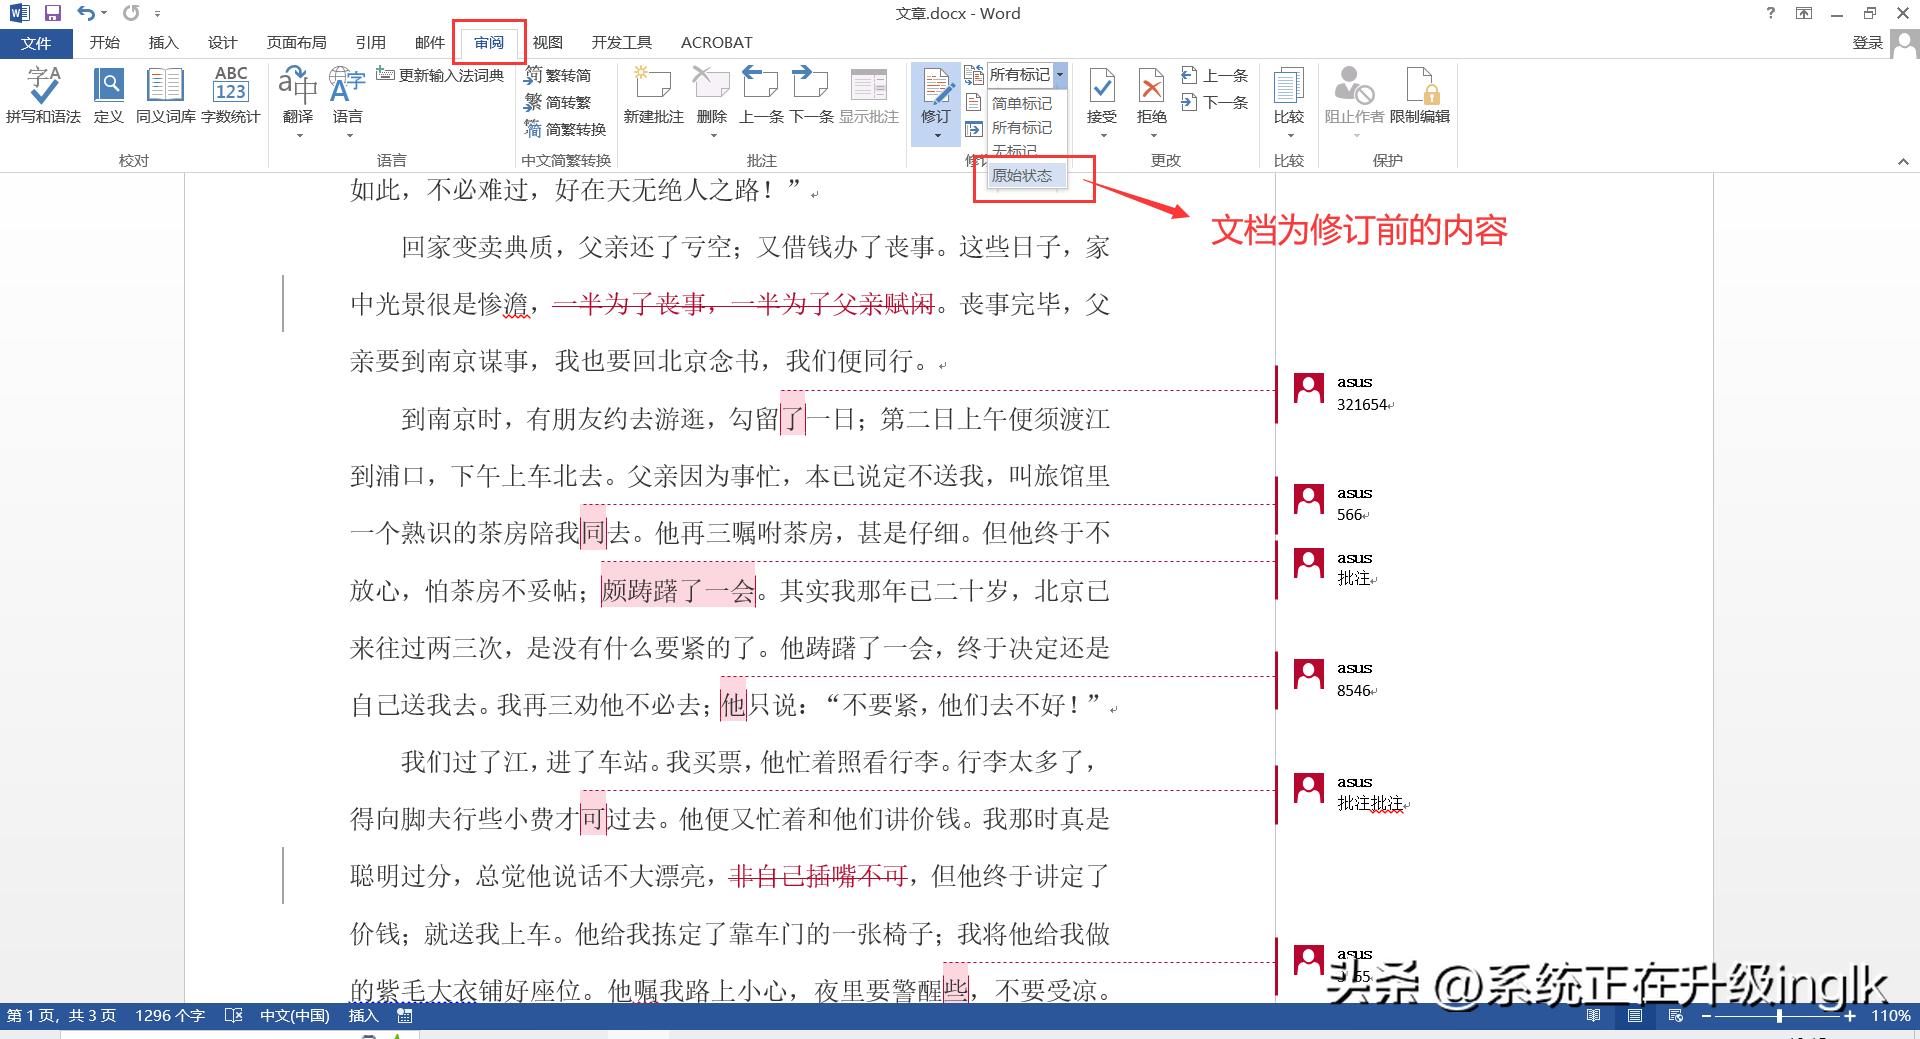
Task: Open the undo history dropdown arrow
Action: pos(103,13)
